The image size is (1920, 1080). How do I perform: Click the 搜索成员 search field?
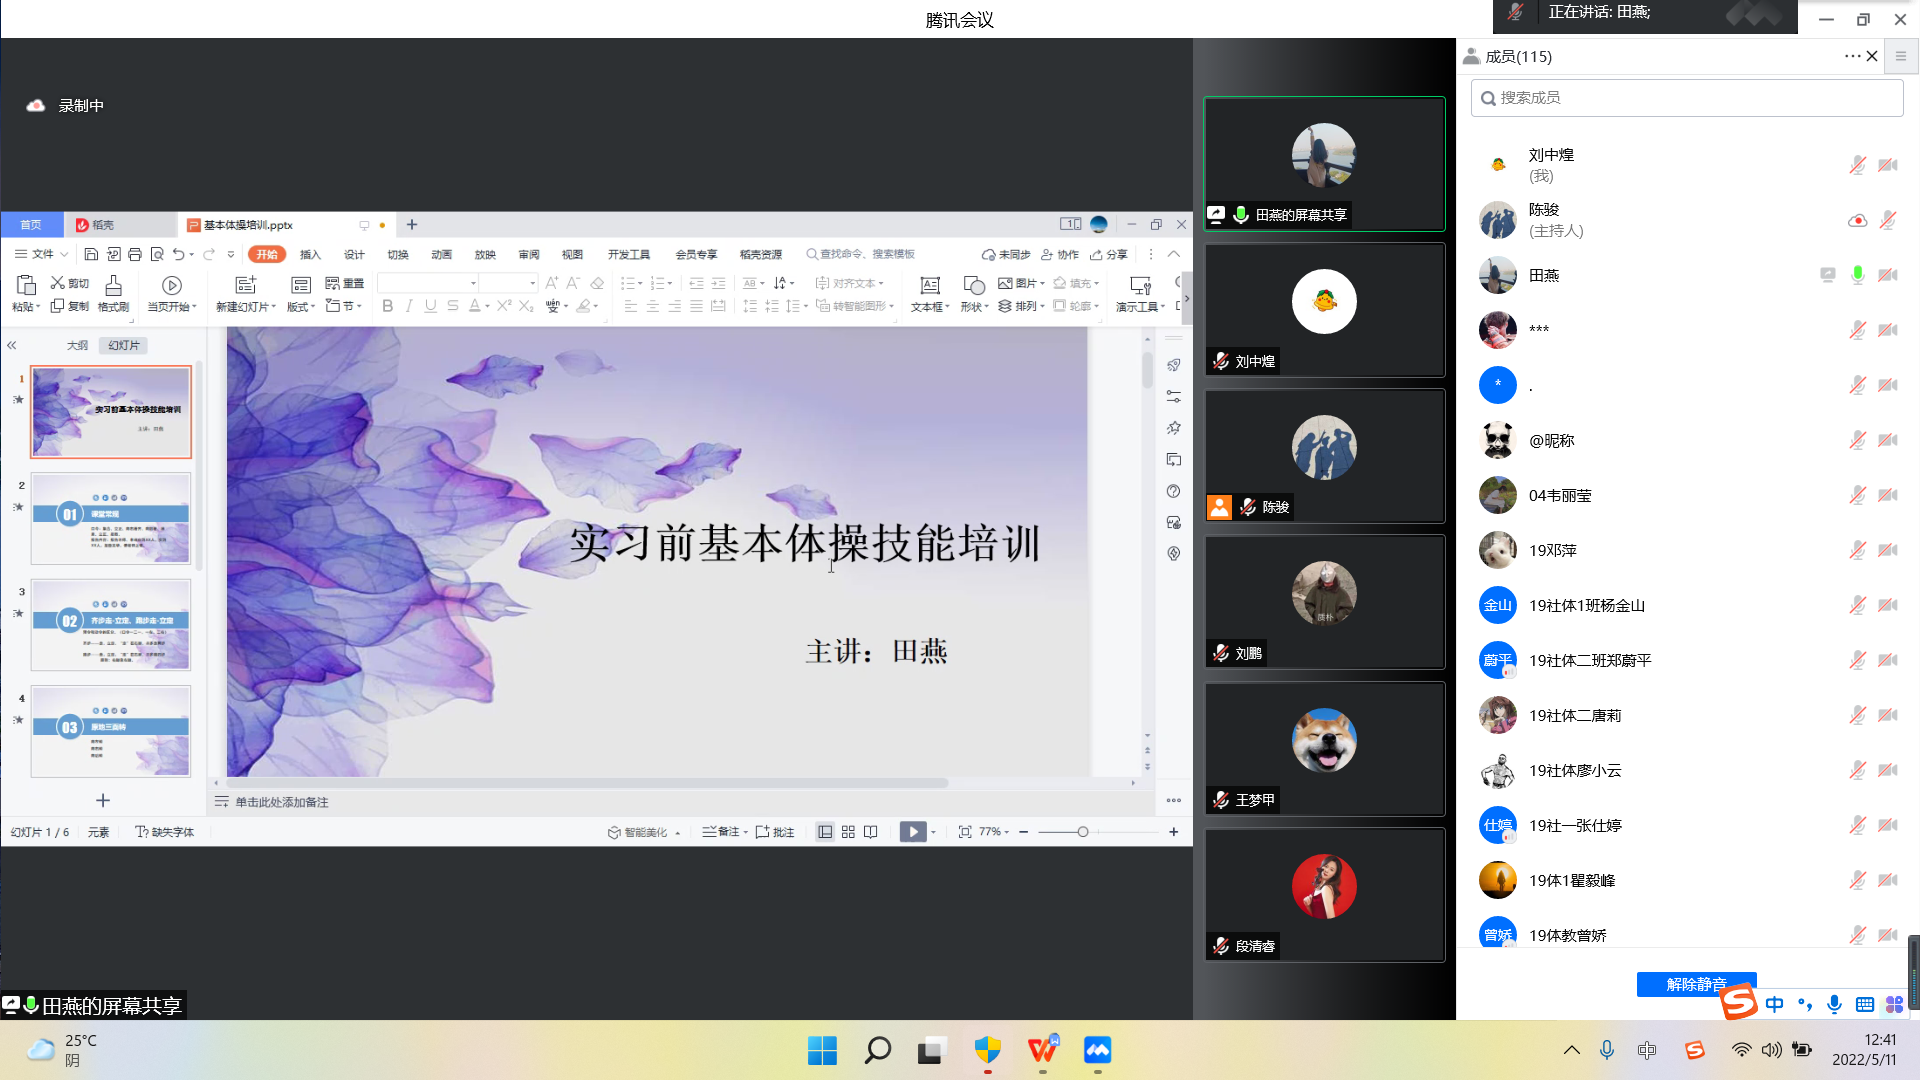click(x=1687, y=98)
